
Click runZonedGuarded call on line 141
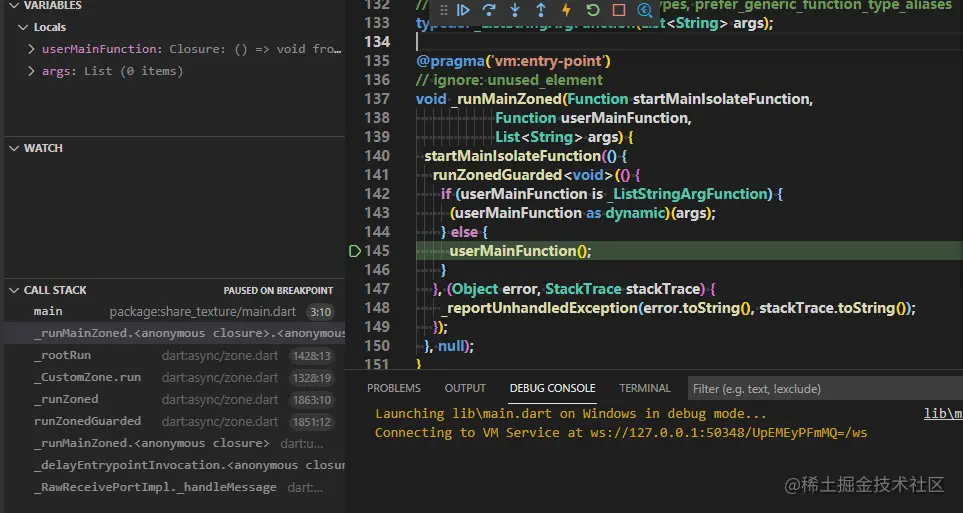(497, 175)
